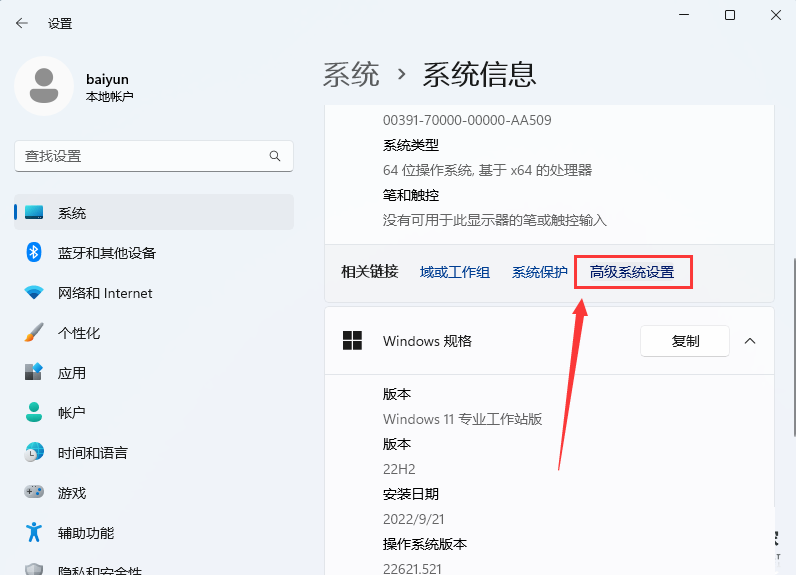Click the Accessibility figure icon
The height and width of the screenshot is (575, 796).
pyautogui.click(x=34, y=532)
